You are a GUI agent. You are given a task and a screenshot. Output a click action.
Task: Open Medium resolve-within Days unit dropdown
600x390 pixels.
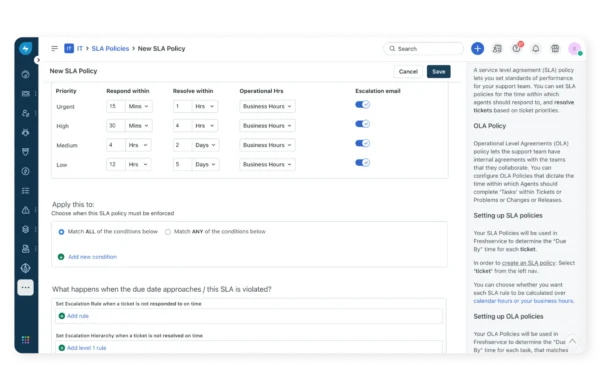[205, 145]
